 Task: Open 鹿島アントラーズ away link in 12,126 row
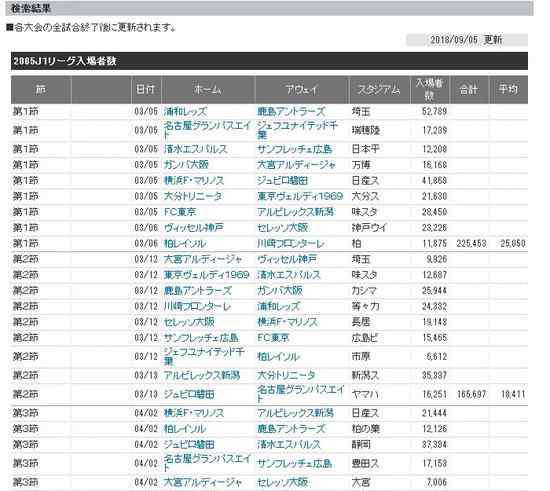click(x=291, y=429)
